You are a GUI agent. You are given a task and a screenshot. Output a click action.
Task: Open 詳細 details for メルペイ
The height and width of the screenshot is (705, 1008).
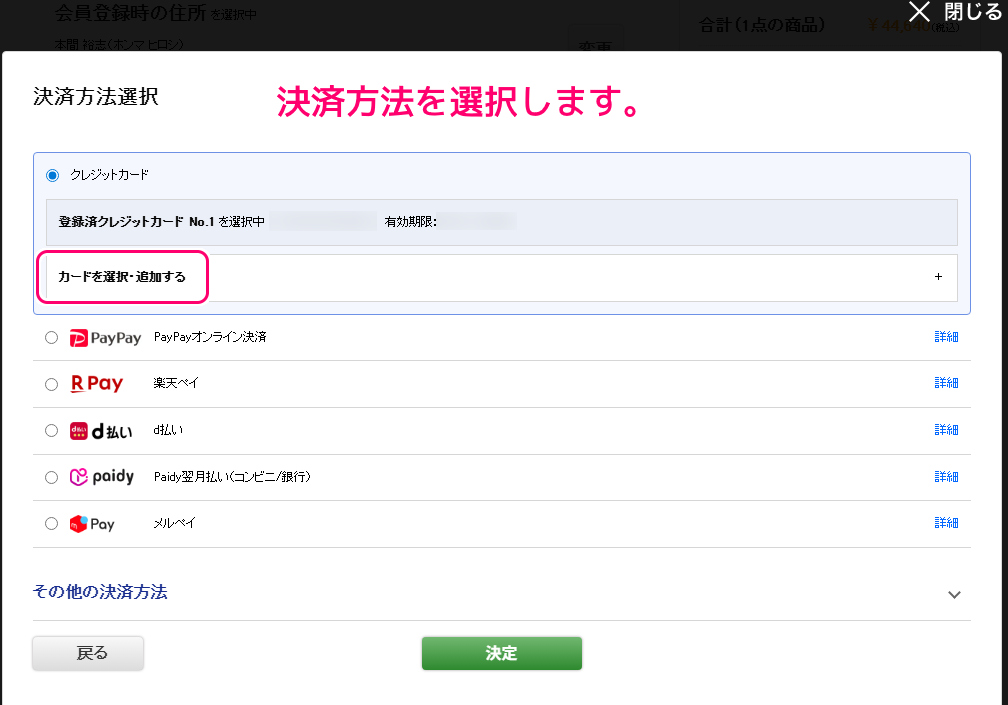946,523
